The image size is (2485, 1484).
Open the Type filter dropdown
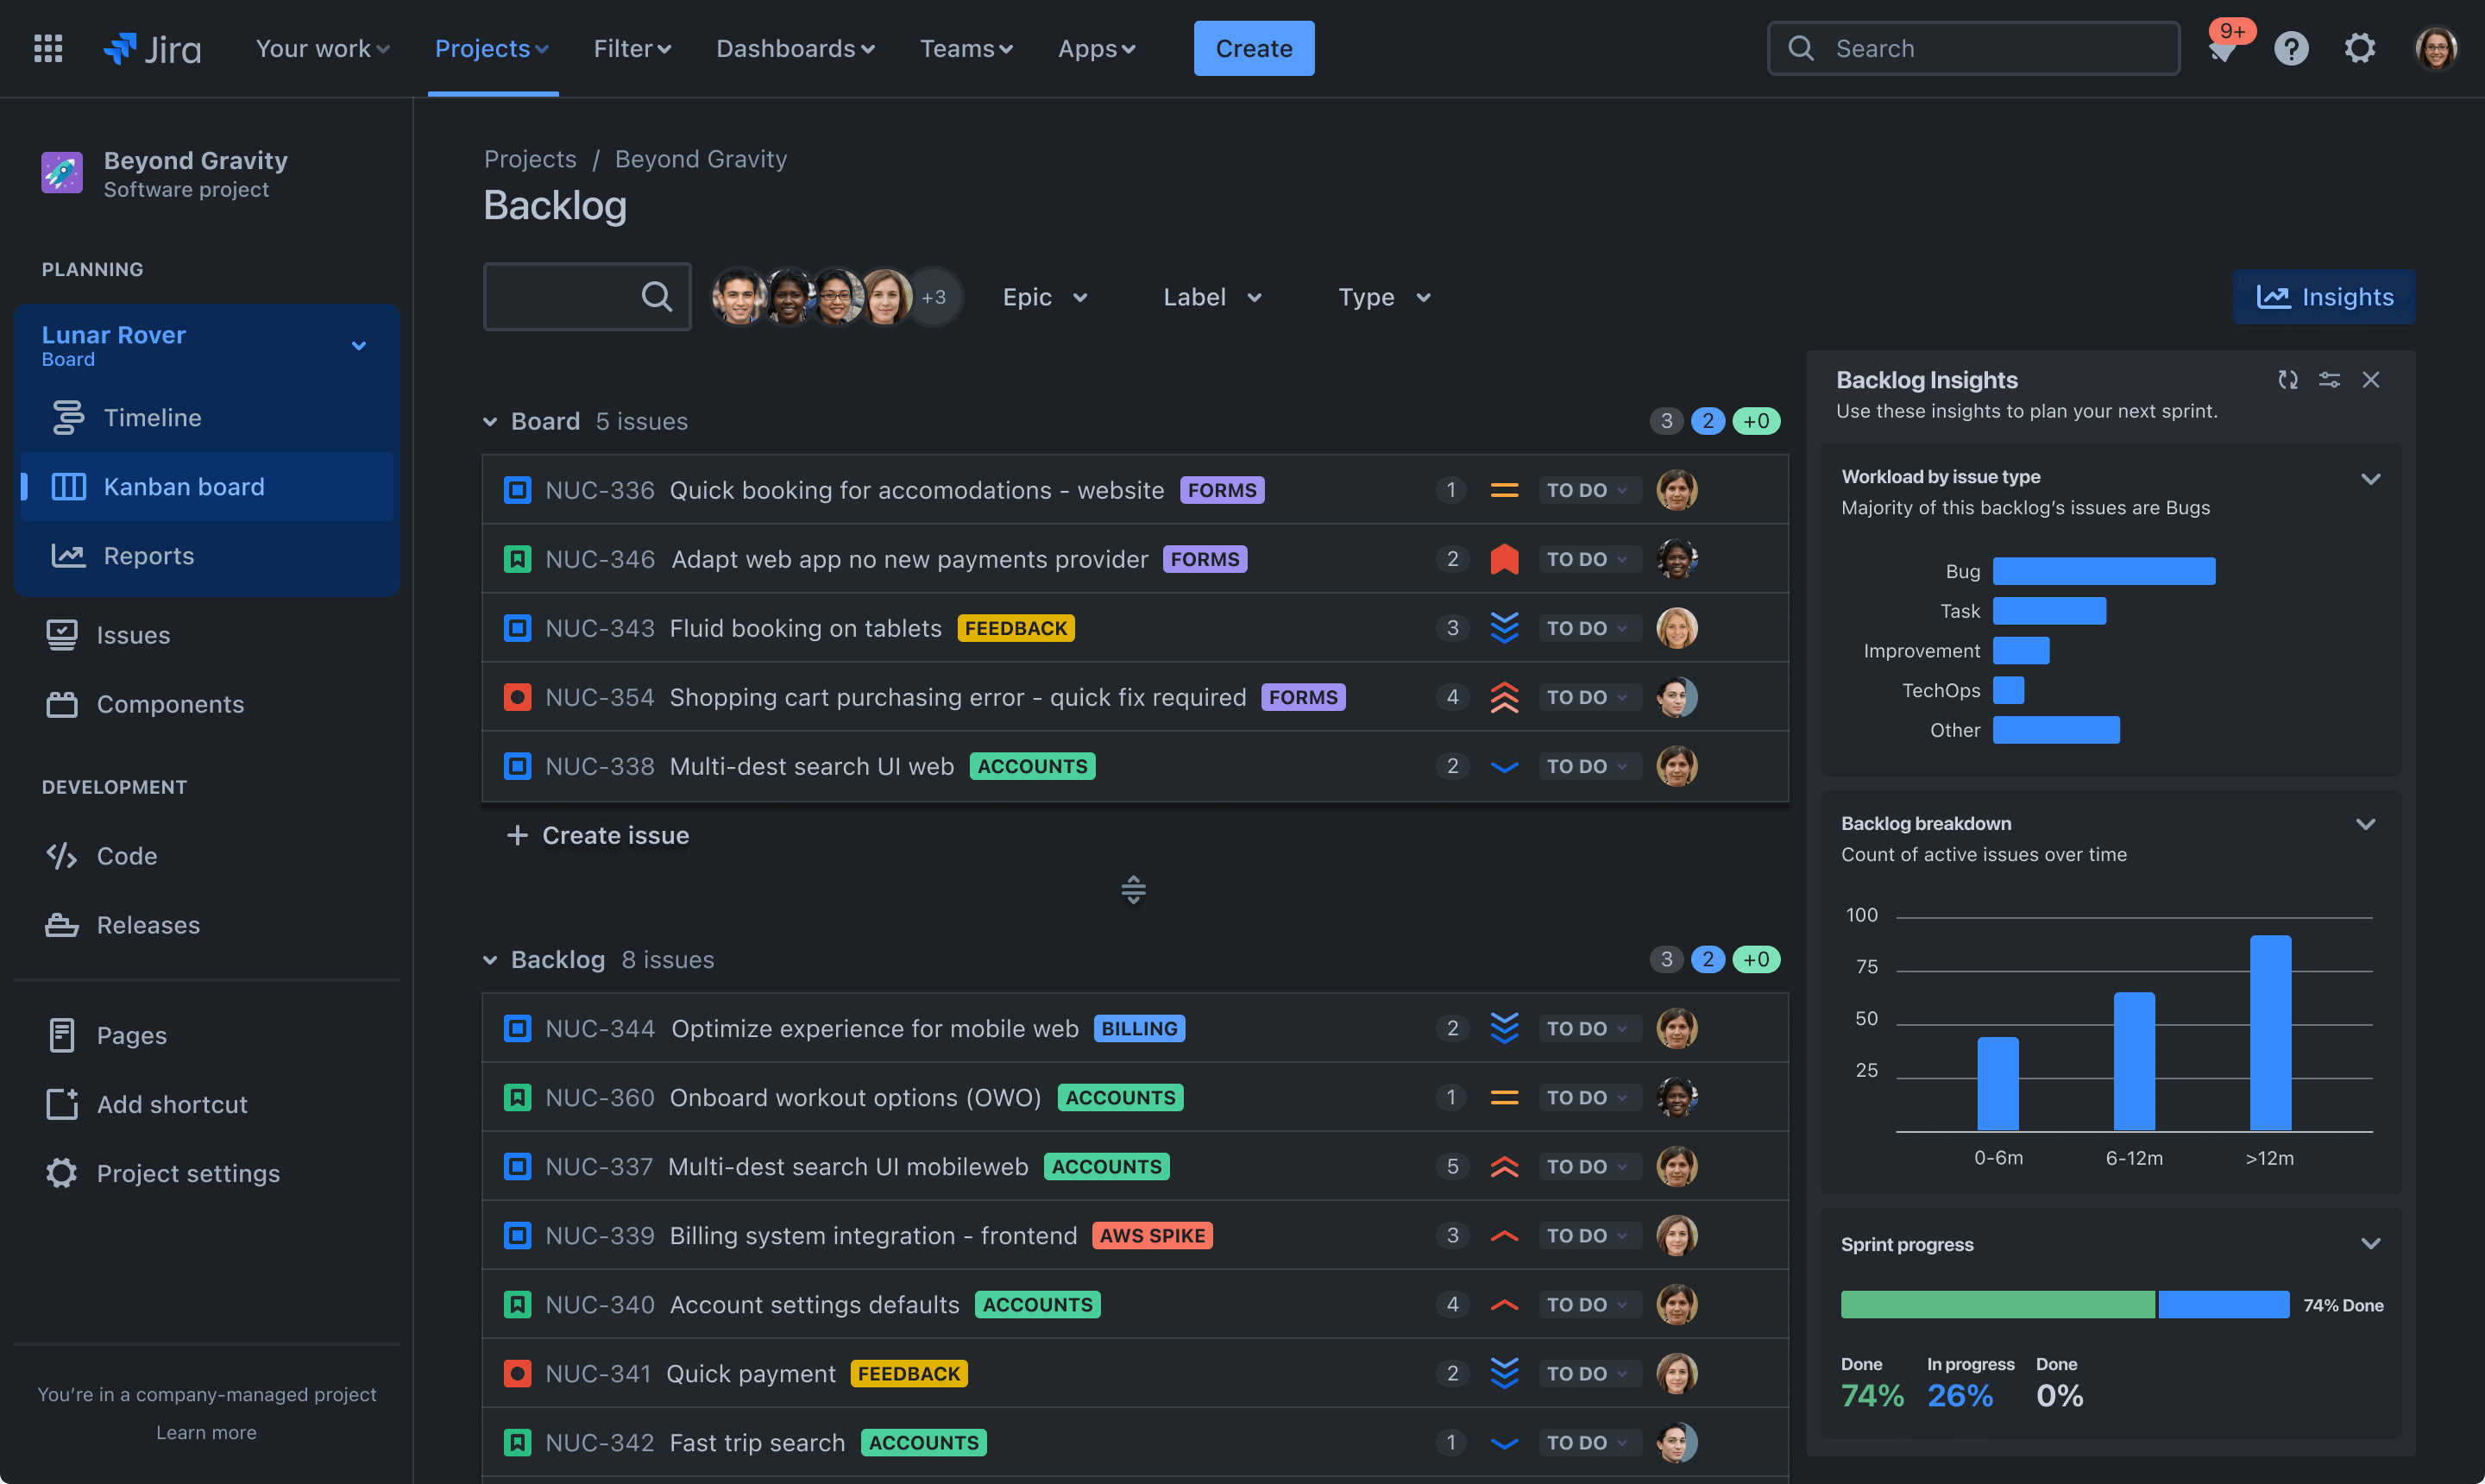1383,295
